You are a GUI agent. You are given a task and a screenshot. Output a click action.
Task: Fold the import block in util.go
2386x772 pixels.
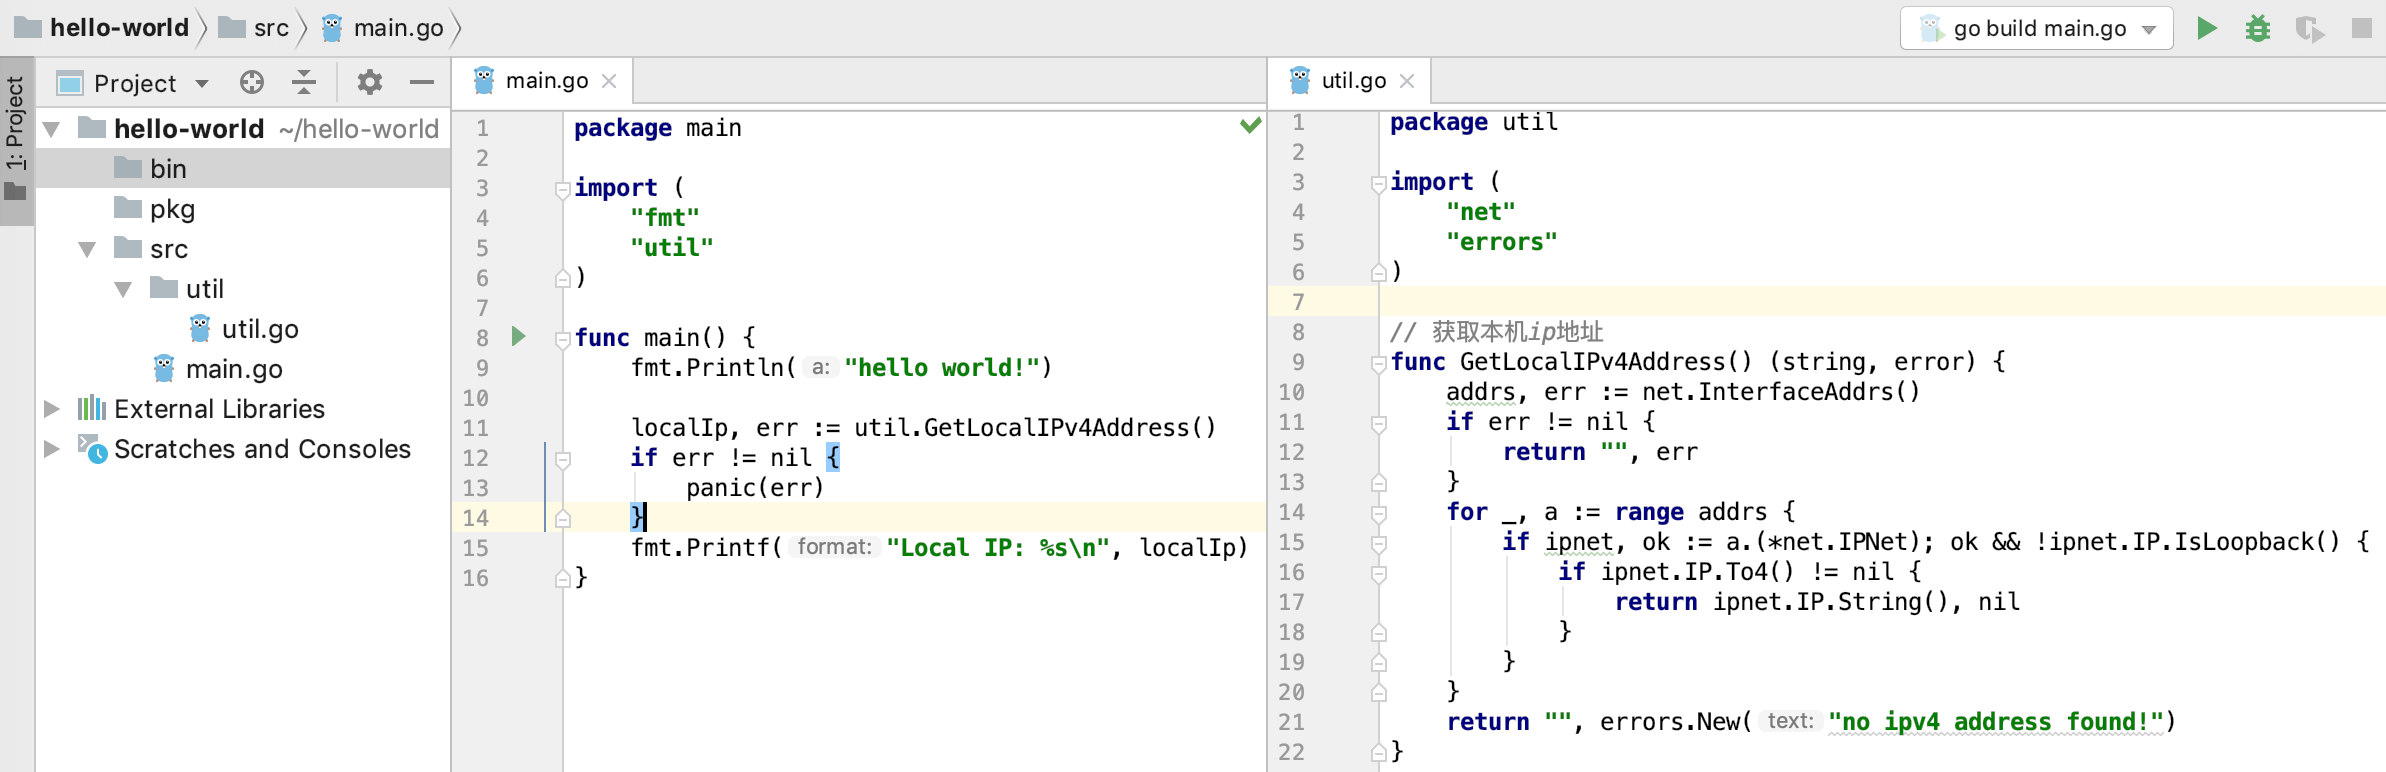[x=1378, y=182]
